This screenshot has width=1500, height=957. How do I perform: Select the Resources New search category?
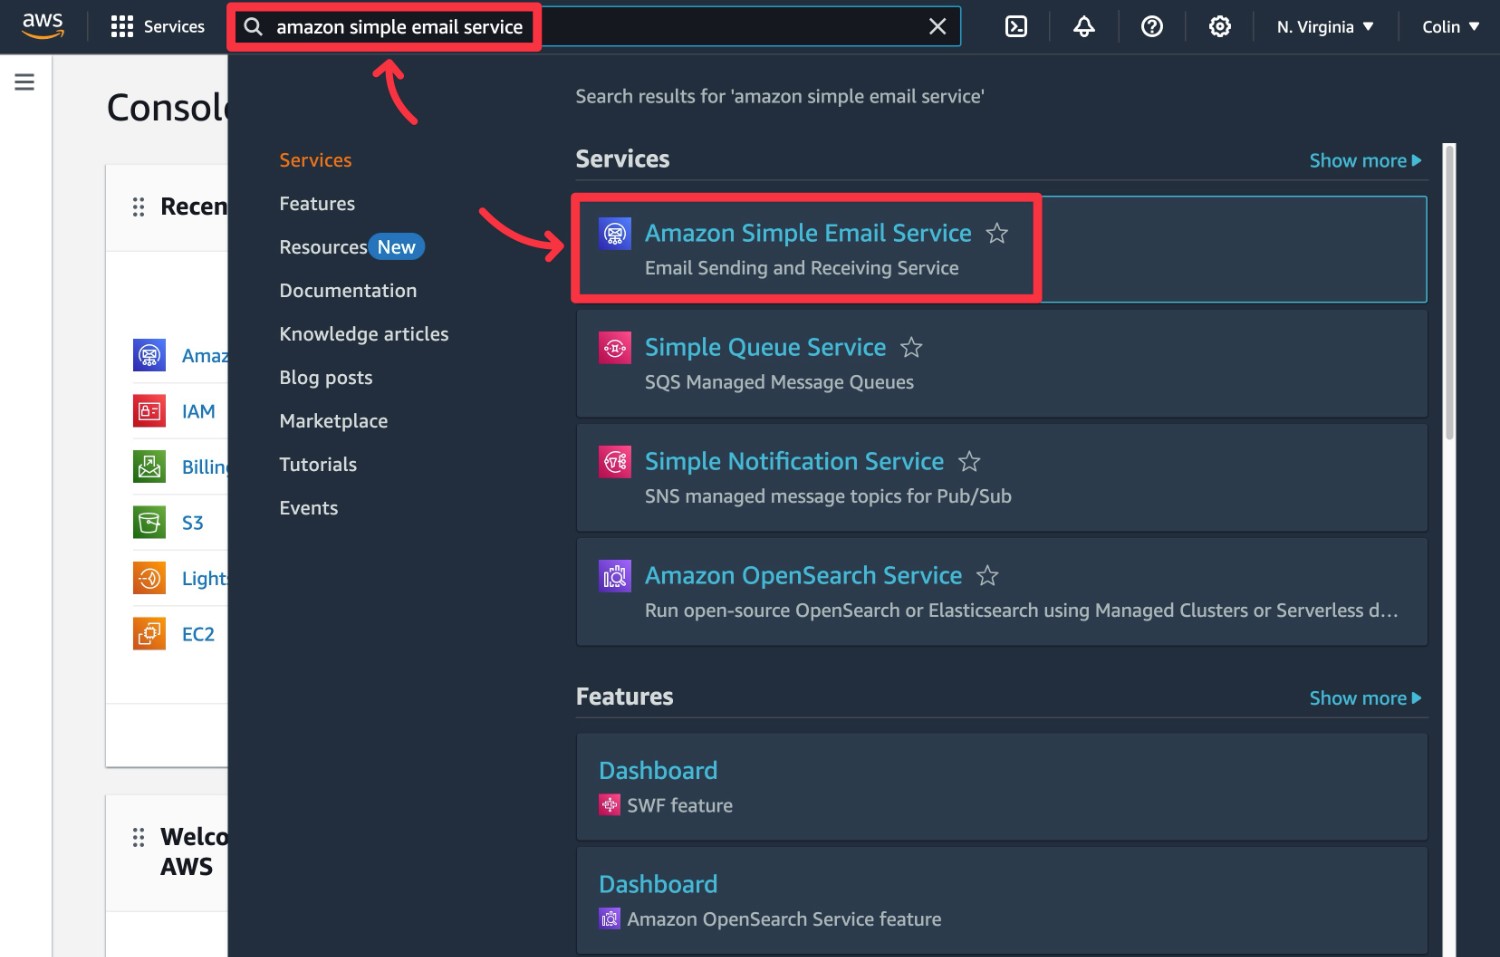352,247
